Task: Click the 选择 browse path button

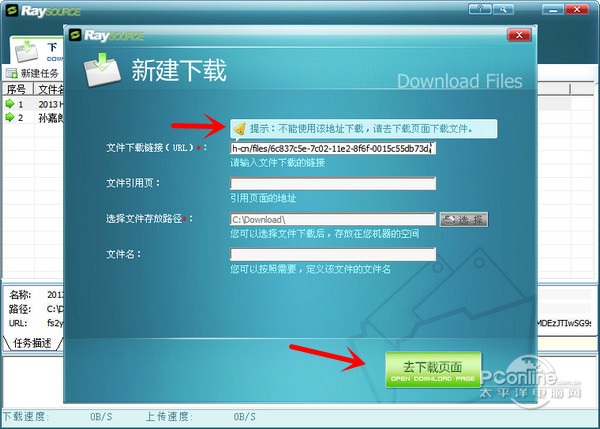Action: click(463, 220)
